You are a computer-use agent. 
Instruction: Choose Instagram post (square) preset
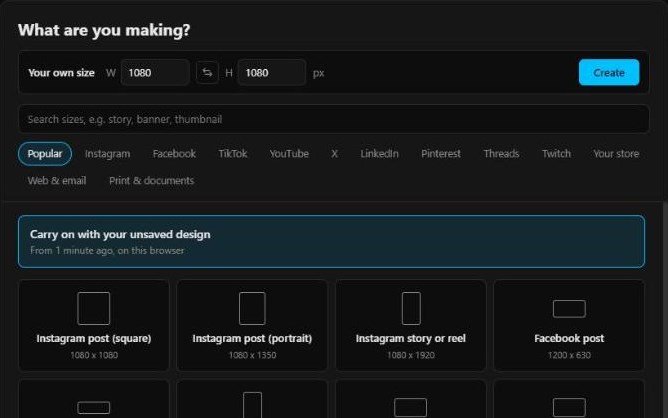[x=94, y=325]
